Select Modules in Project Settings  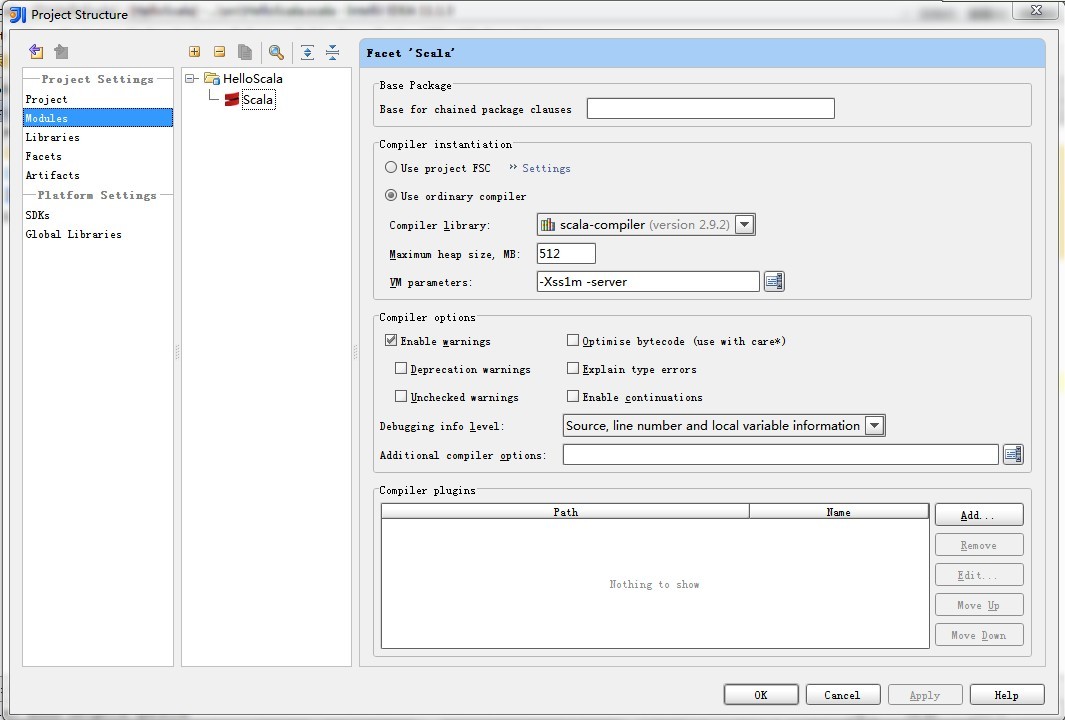click(x=98, y=118)
